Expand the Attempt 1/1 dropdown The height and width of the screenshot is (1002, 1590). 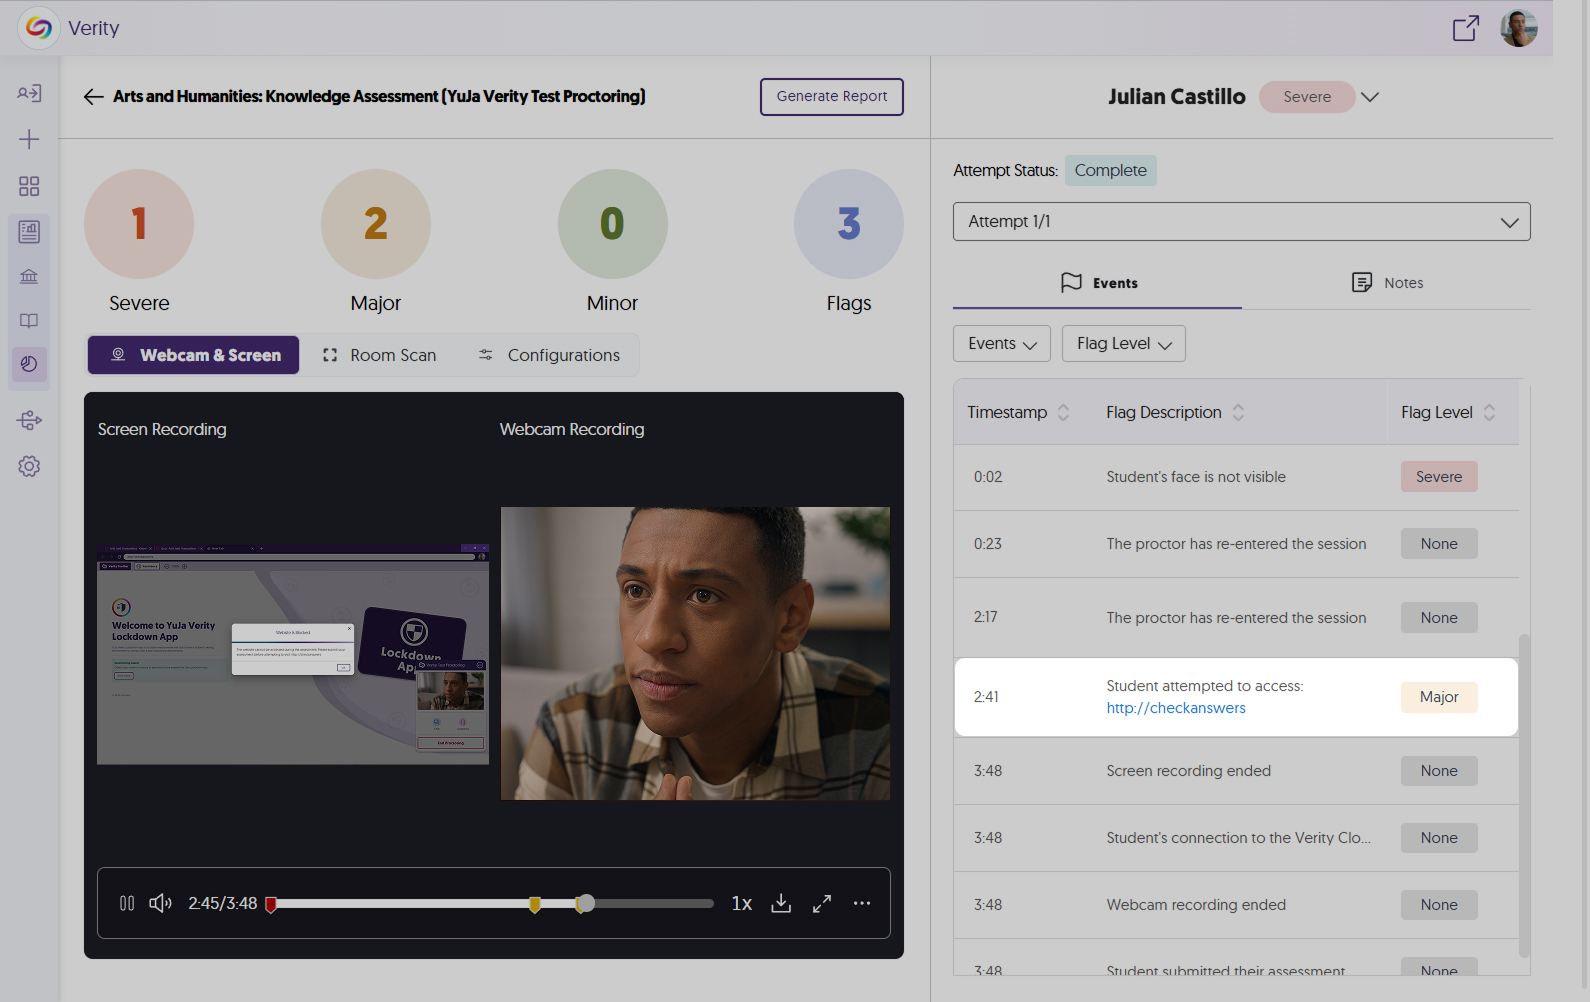pos(1241,222)
